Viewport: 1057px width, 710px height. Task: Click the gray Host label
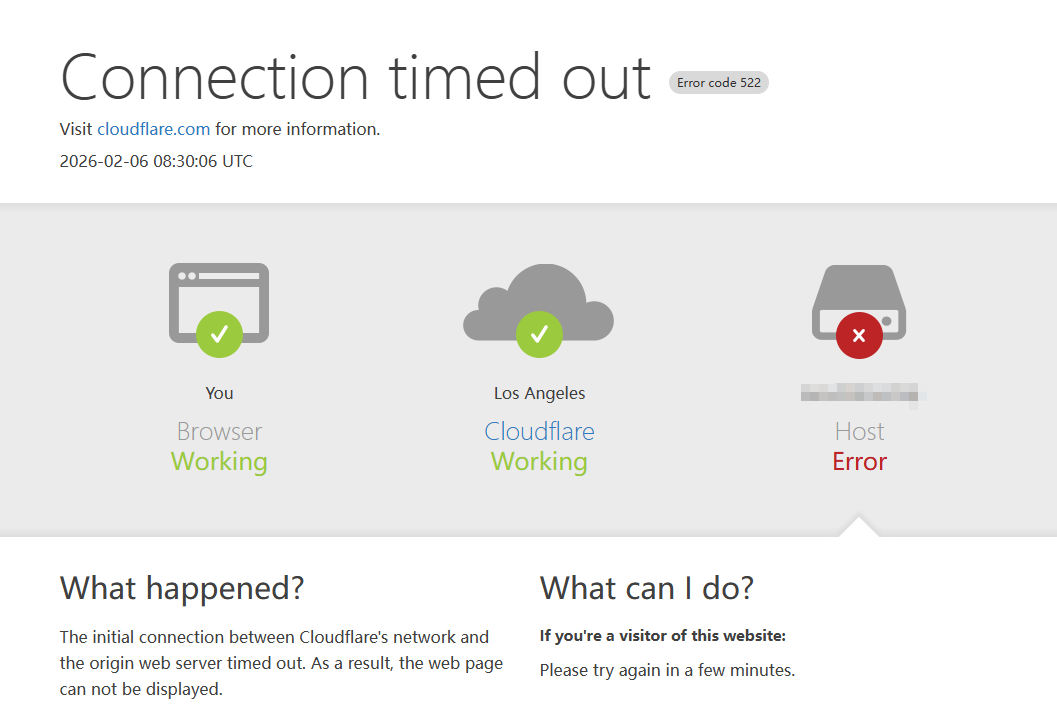coord(859,432)
